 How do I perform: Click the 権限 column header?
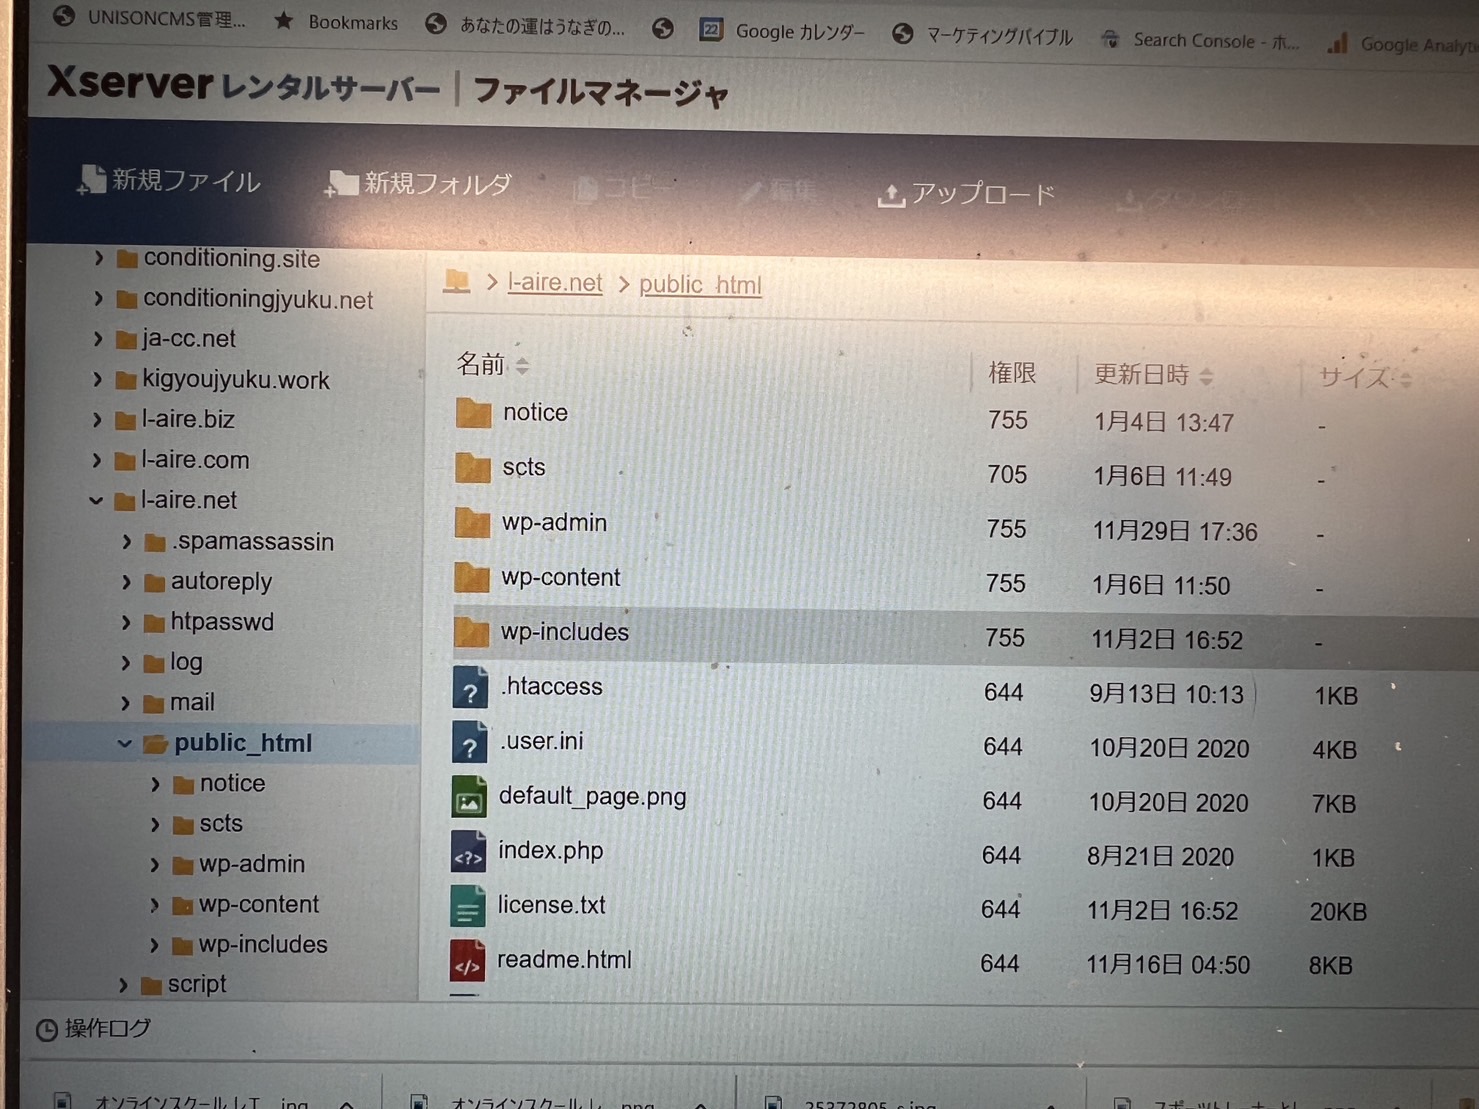[x=1012, y=373]
